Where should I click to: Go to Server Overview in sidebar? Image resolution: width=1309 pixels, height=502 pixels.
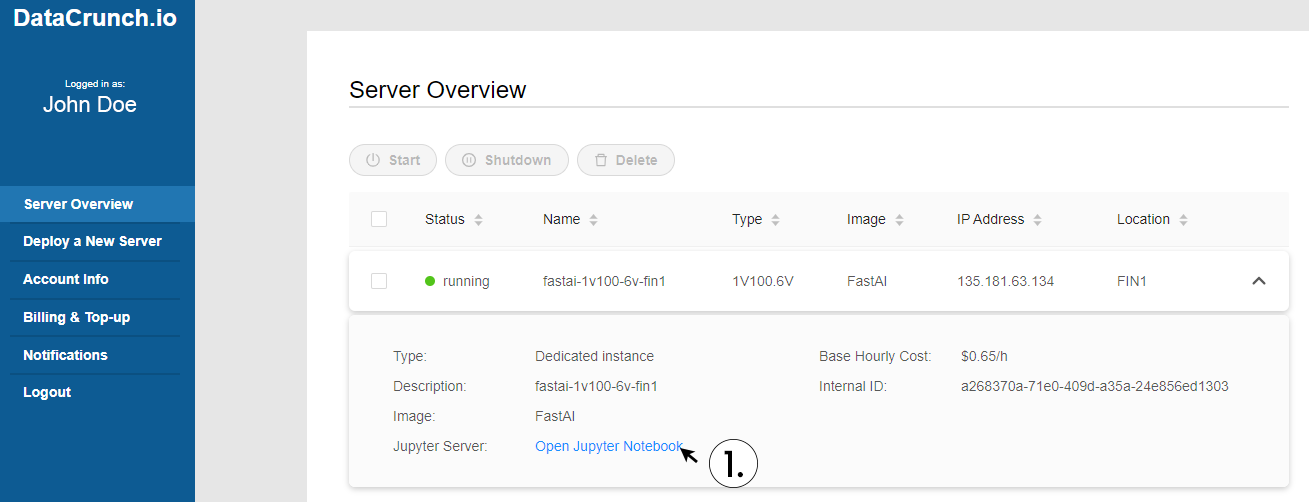tap(78, 204)
